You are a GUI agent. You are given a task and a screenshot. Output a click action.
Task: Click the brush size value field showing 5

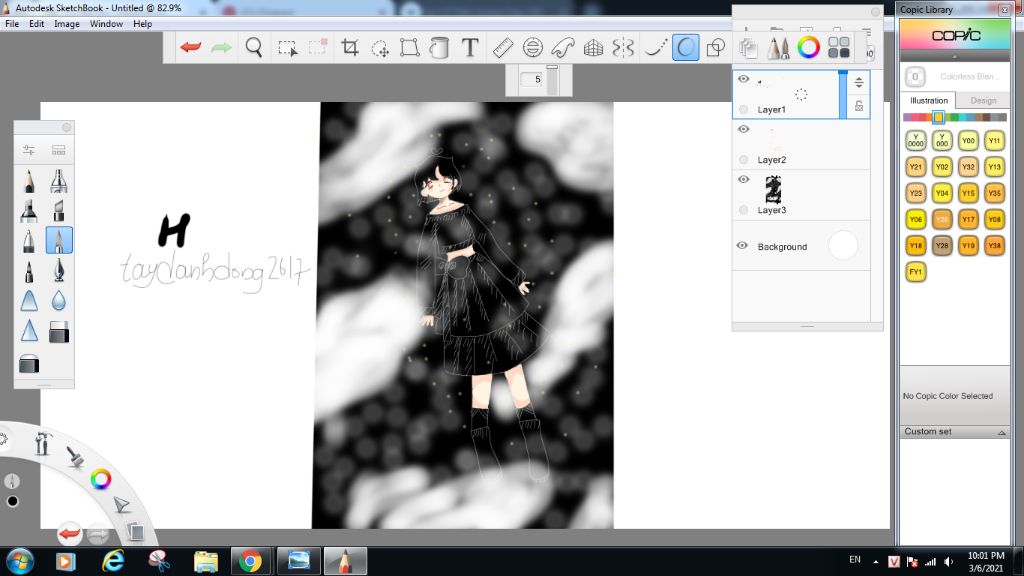point(532,80)
